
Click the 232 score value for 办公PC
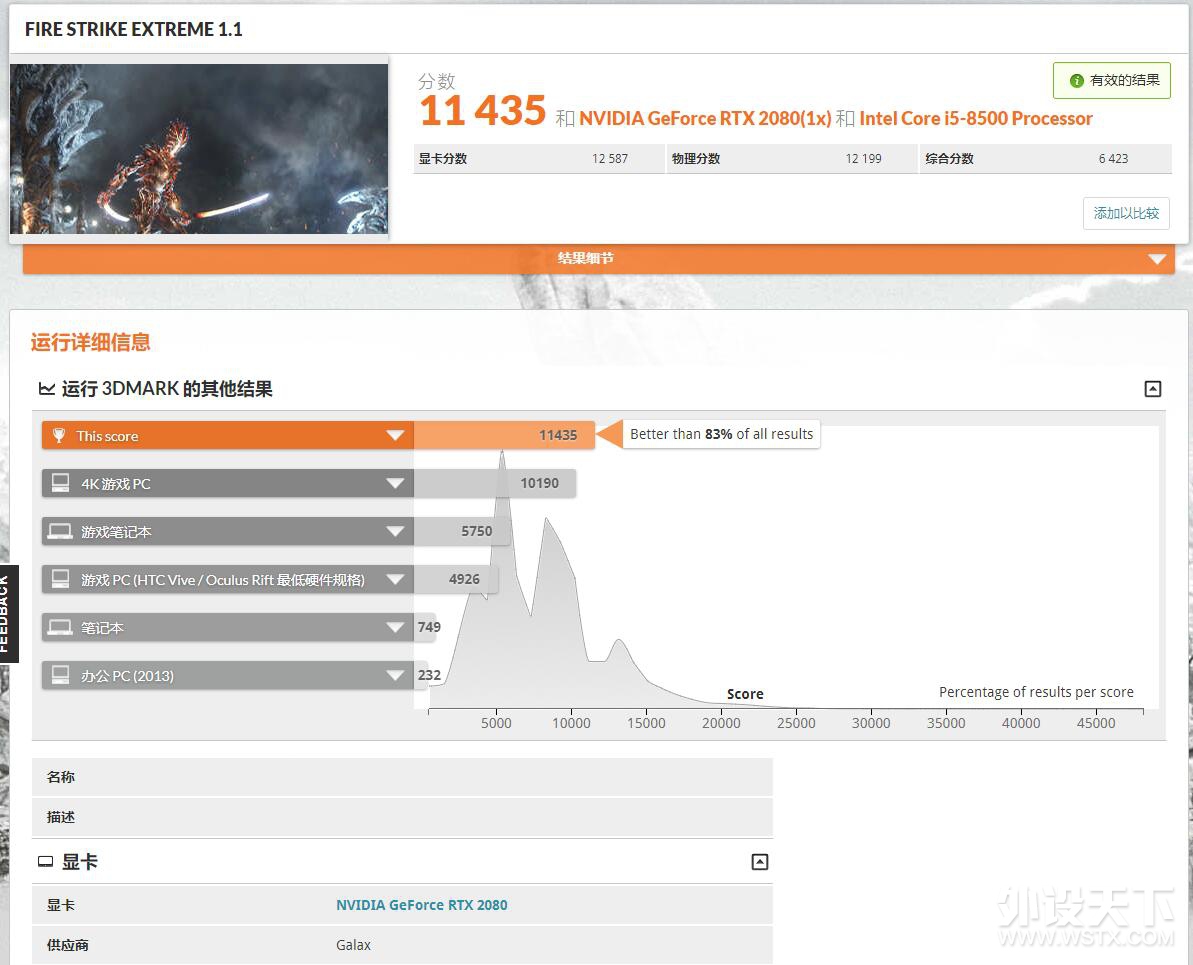(x=429, y=675)
